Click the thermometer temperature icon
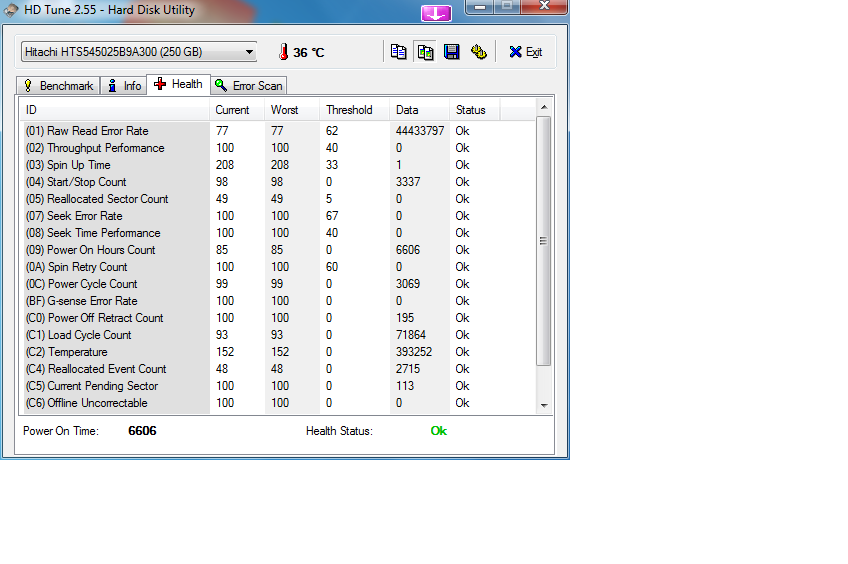Viewport: 848px width, 564px height. (283, 52)
